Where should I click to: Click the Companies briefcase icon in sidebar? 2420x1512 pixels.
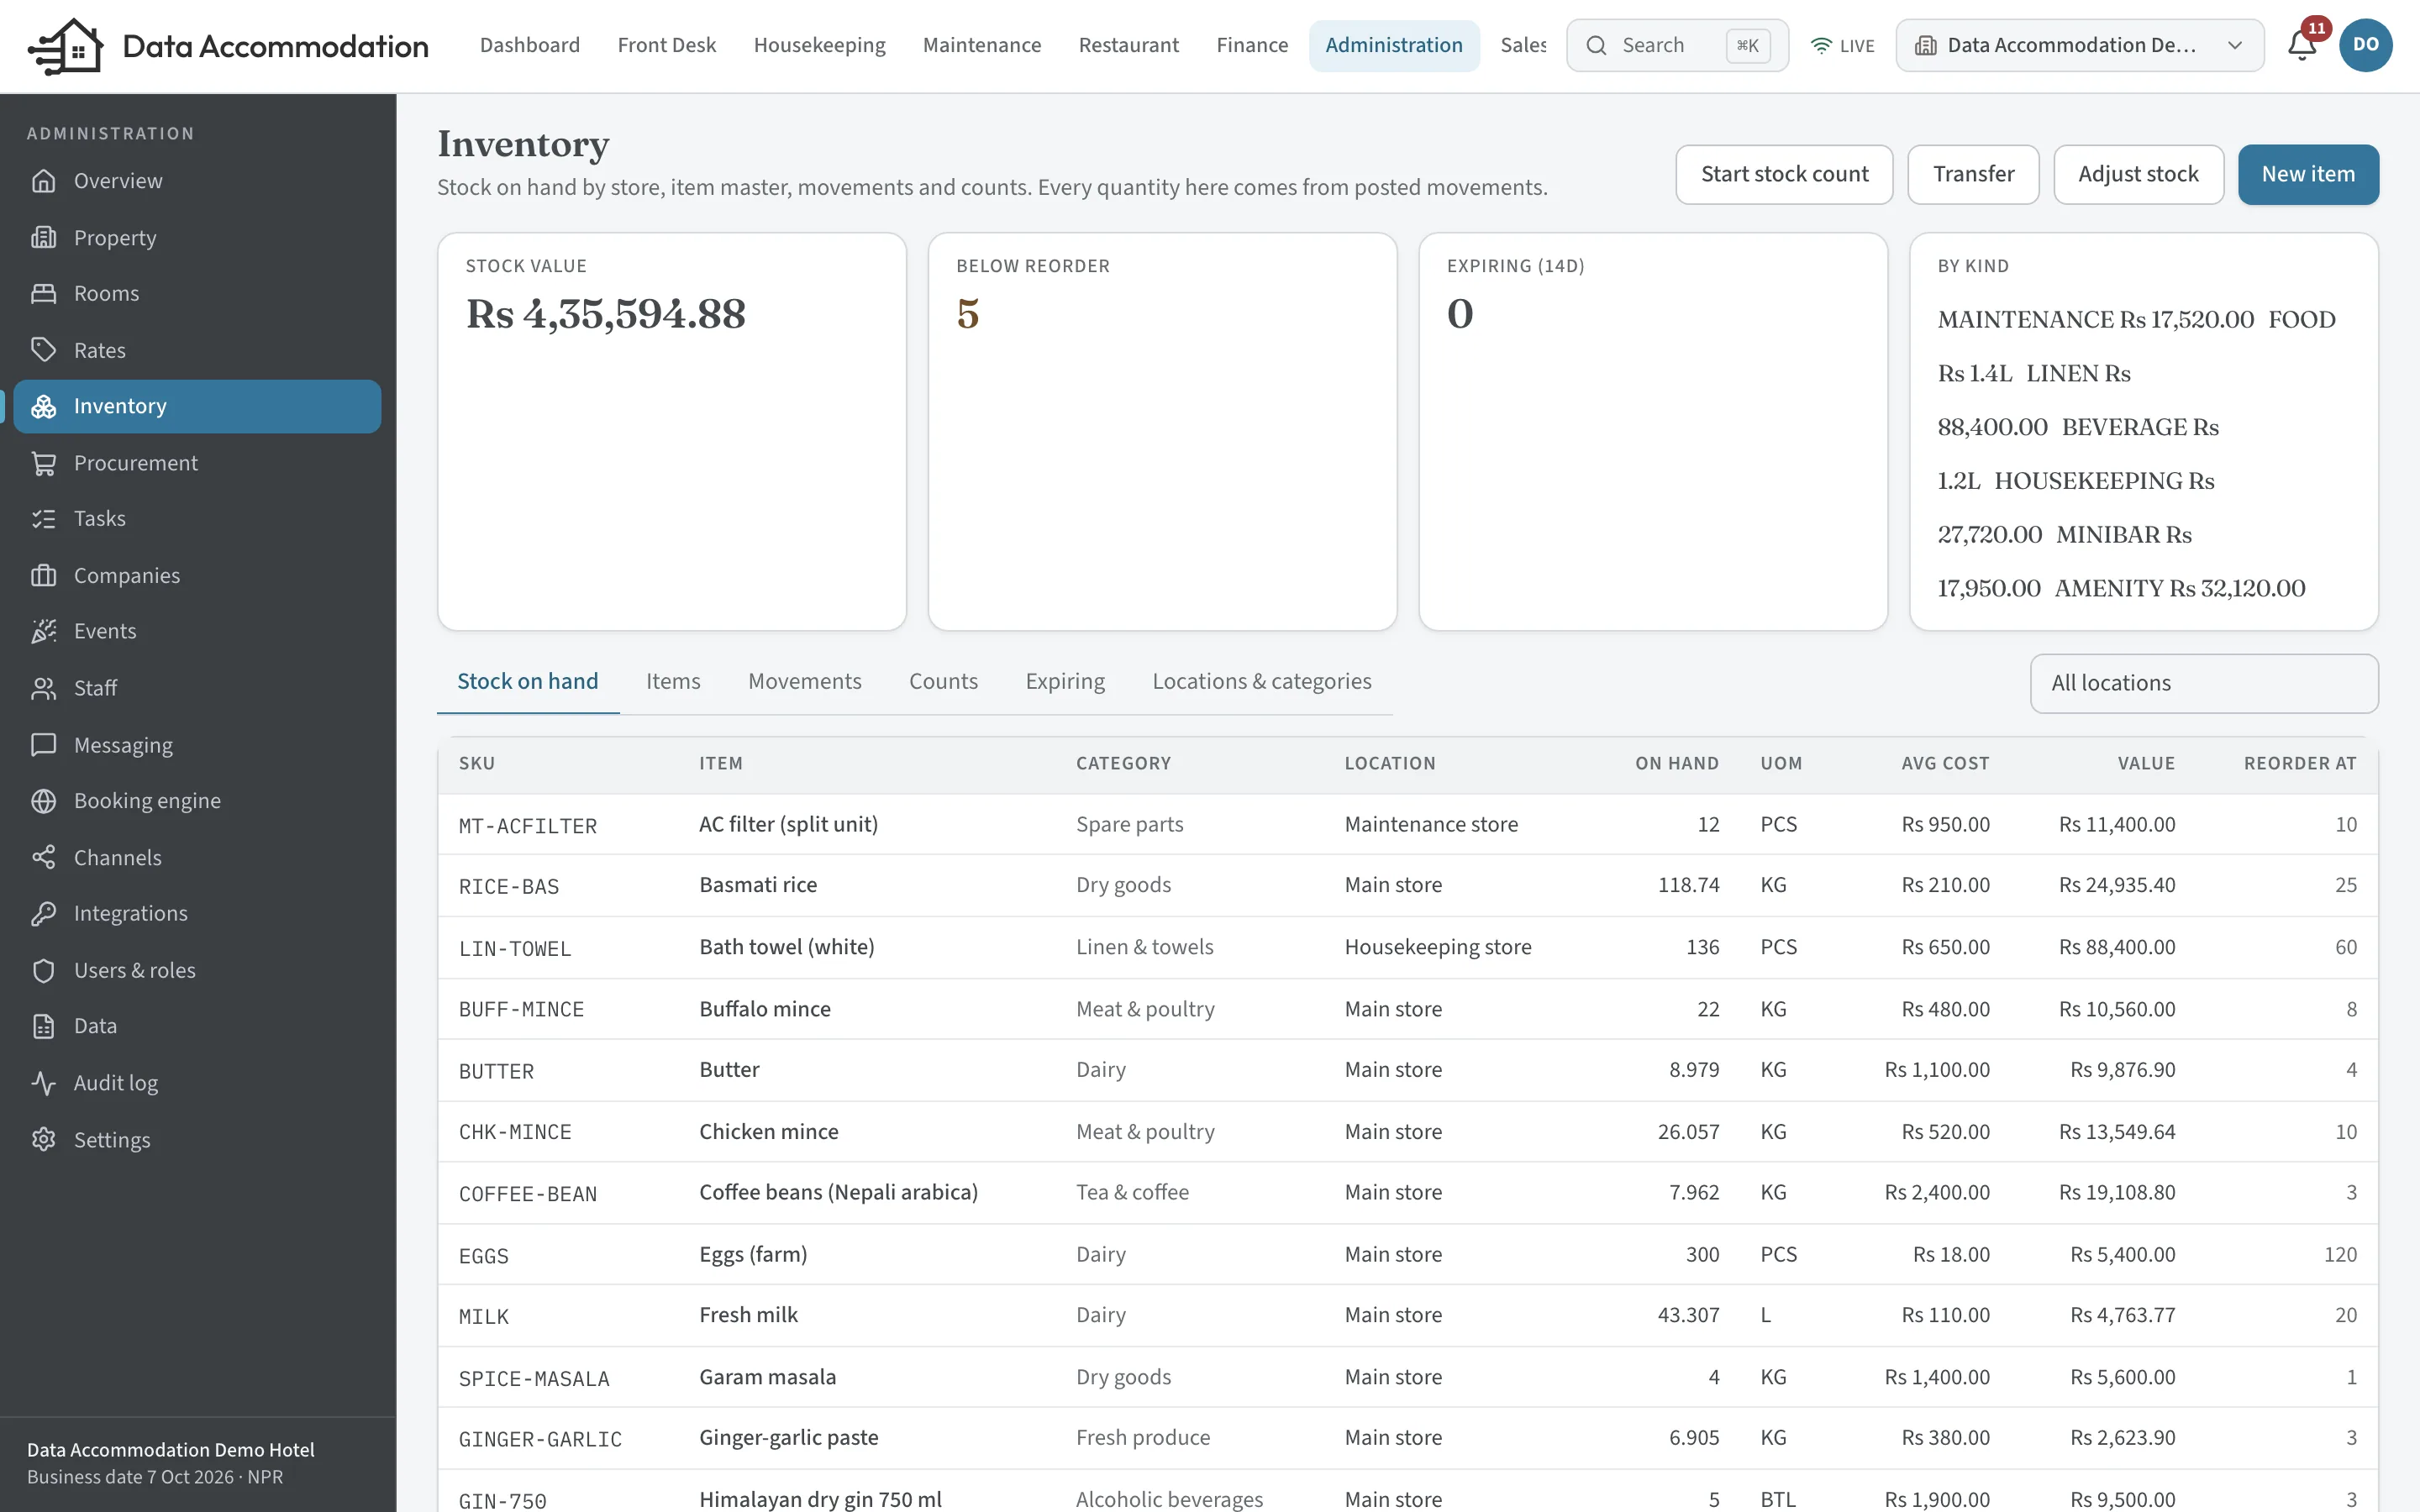43,575
